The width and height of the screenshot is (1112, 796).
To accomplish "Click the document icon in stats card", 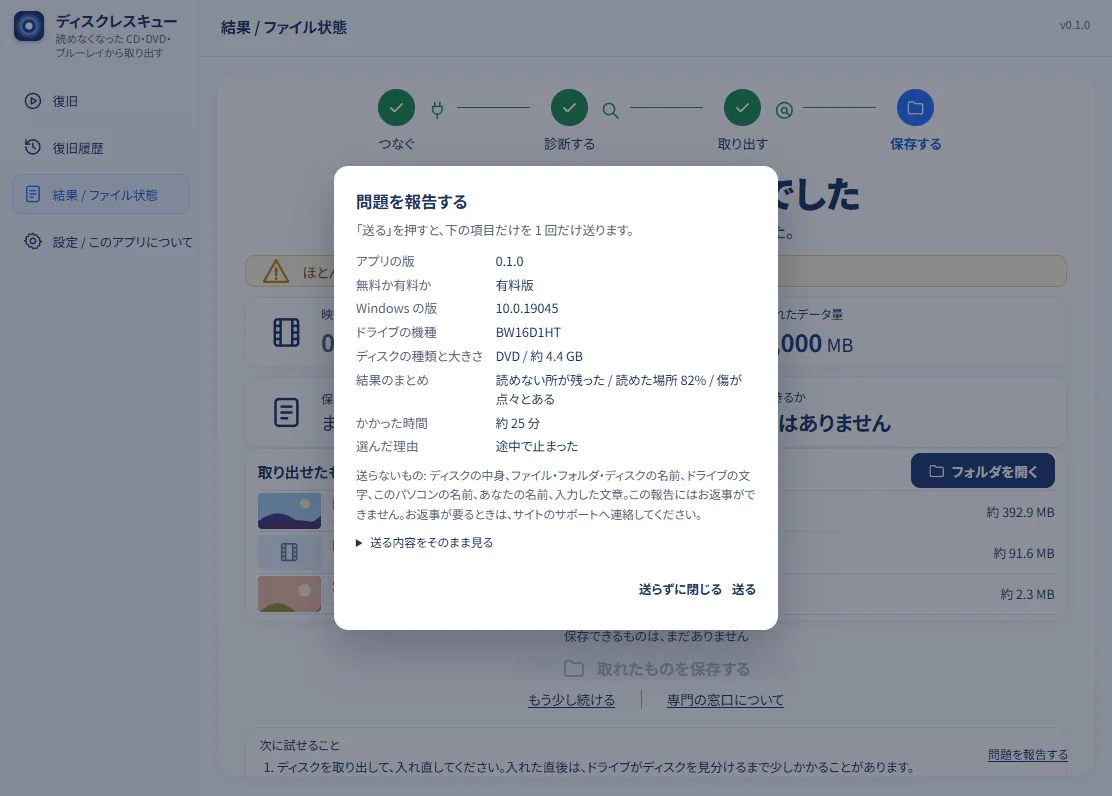I will [x=287, y=412].
